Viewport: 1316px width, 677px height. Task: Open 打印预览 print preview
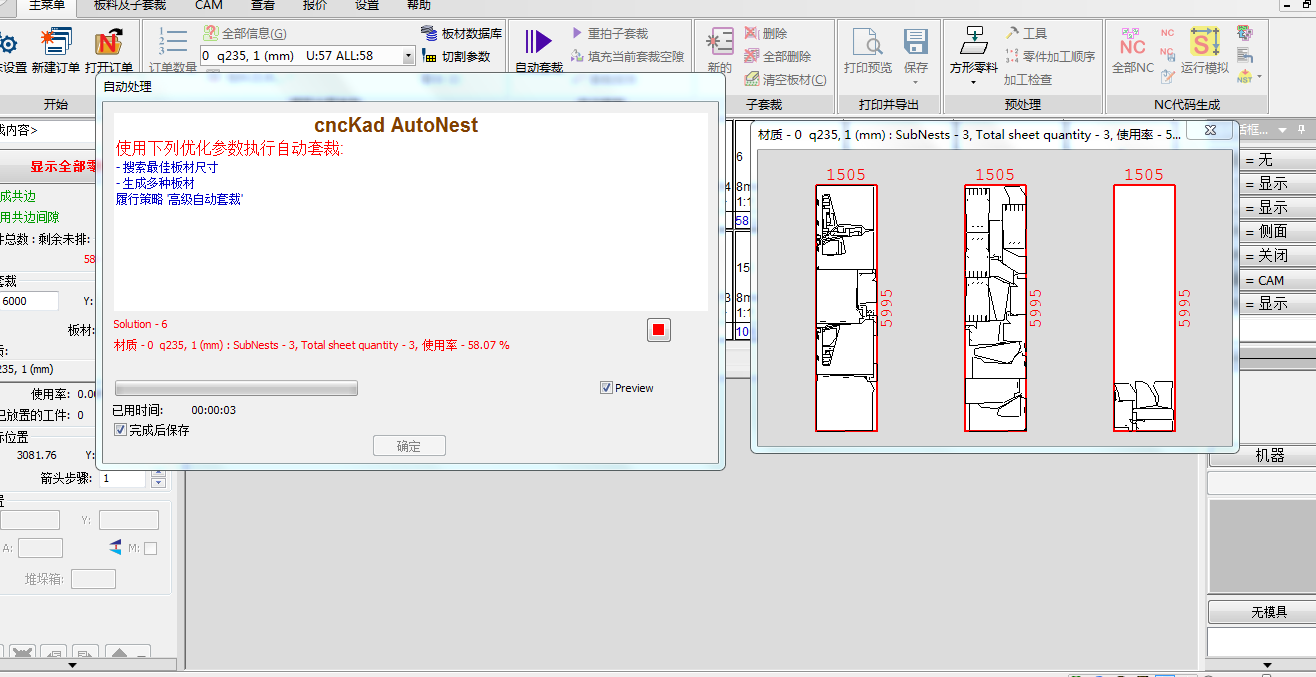867,50
